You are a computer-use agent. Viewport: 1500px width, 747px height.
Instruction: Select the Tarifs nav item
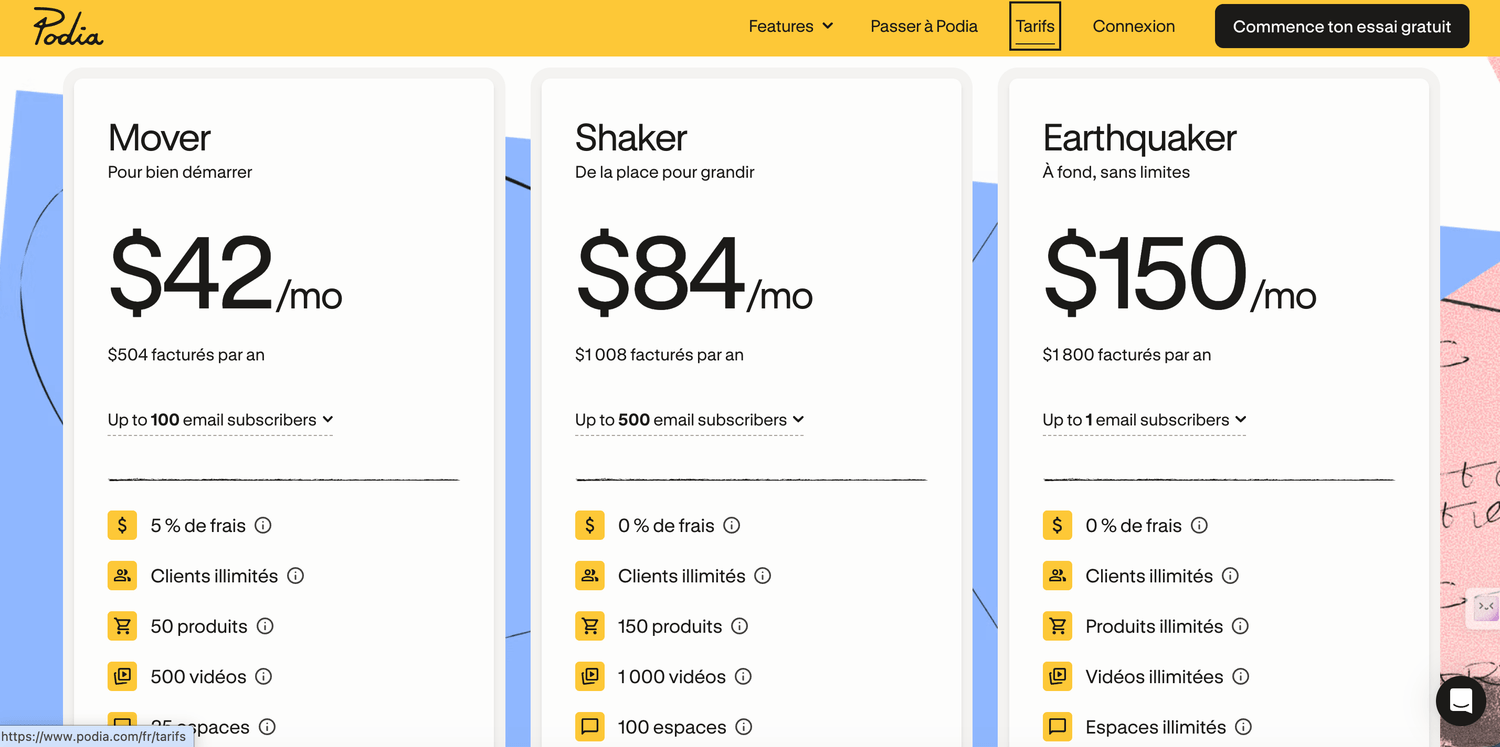(x=1035, y=27)
